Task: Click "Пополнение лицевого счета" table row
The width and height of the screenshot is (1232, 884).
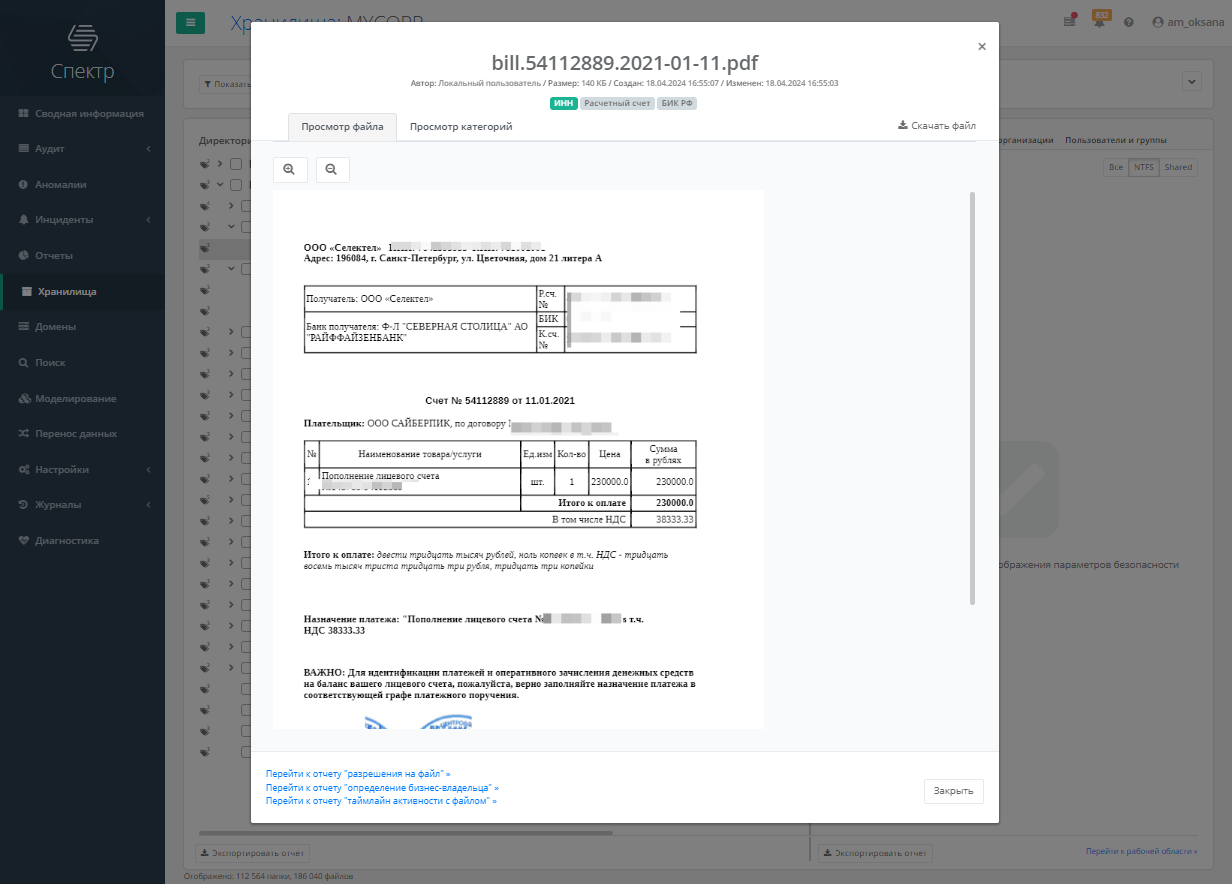Action: click(x=500, y=482)
